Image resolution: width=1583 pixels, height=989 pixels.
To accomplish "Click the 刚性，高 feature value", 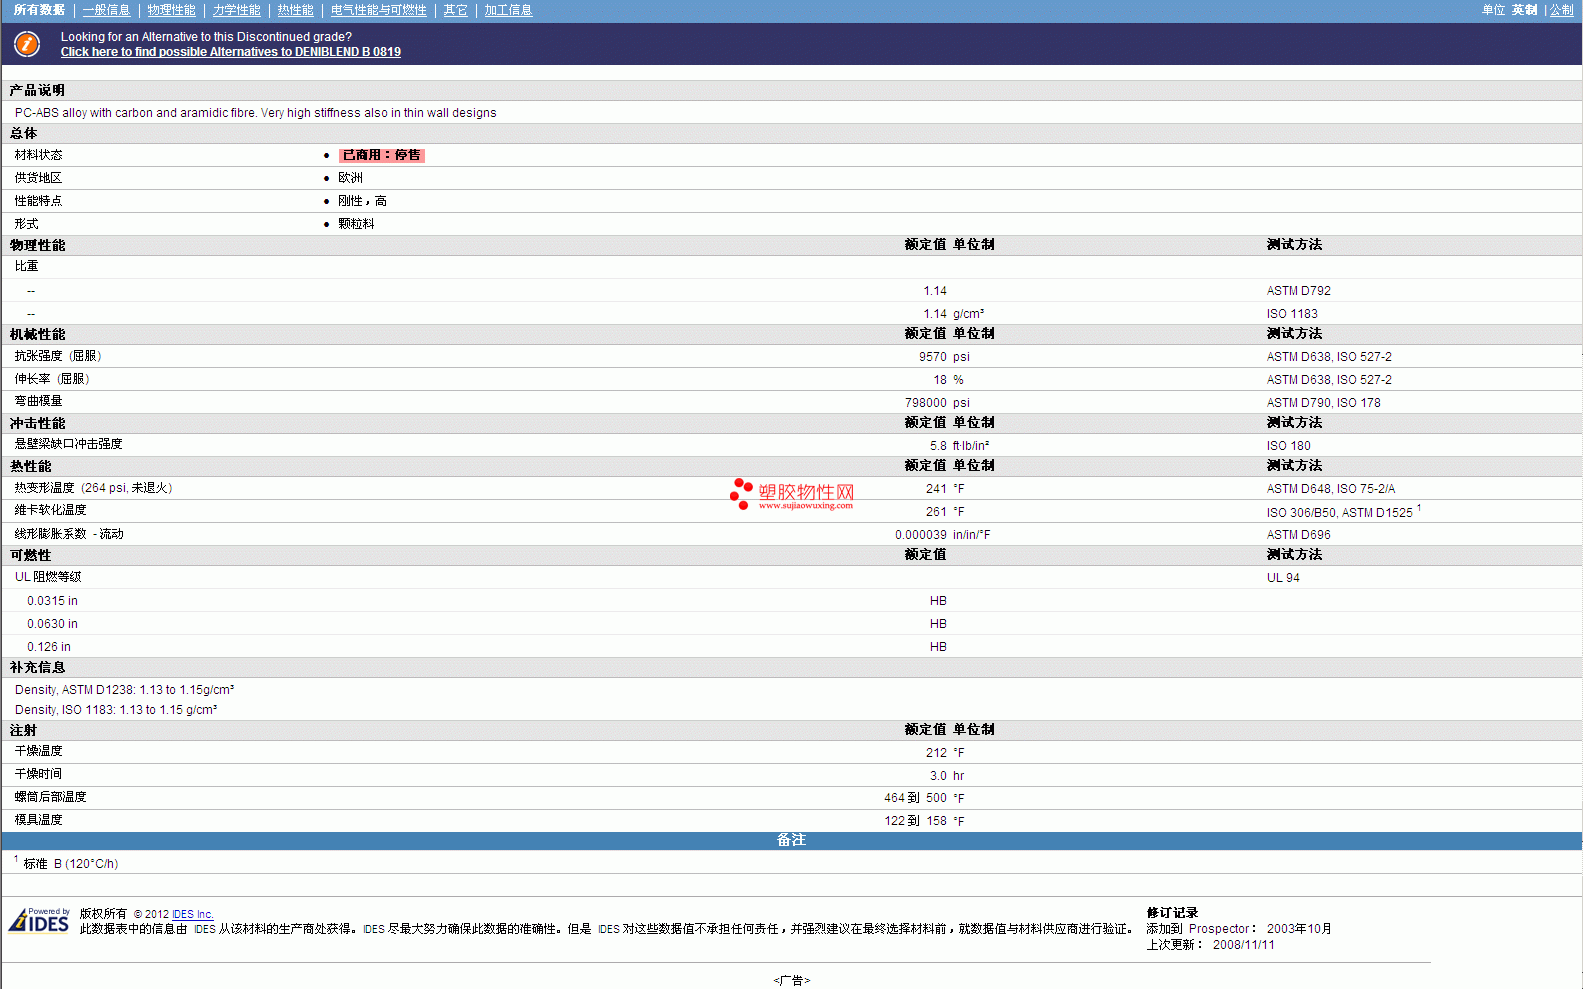I will pos(362,201).
